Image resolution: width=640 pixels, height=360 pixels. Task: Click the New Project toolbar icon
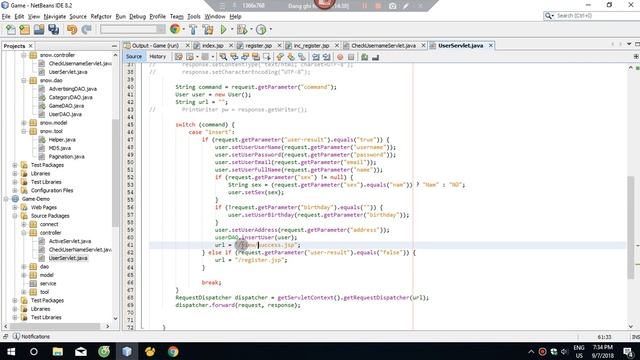pyautogui.click(x=24, y=29)
